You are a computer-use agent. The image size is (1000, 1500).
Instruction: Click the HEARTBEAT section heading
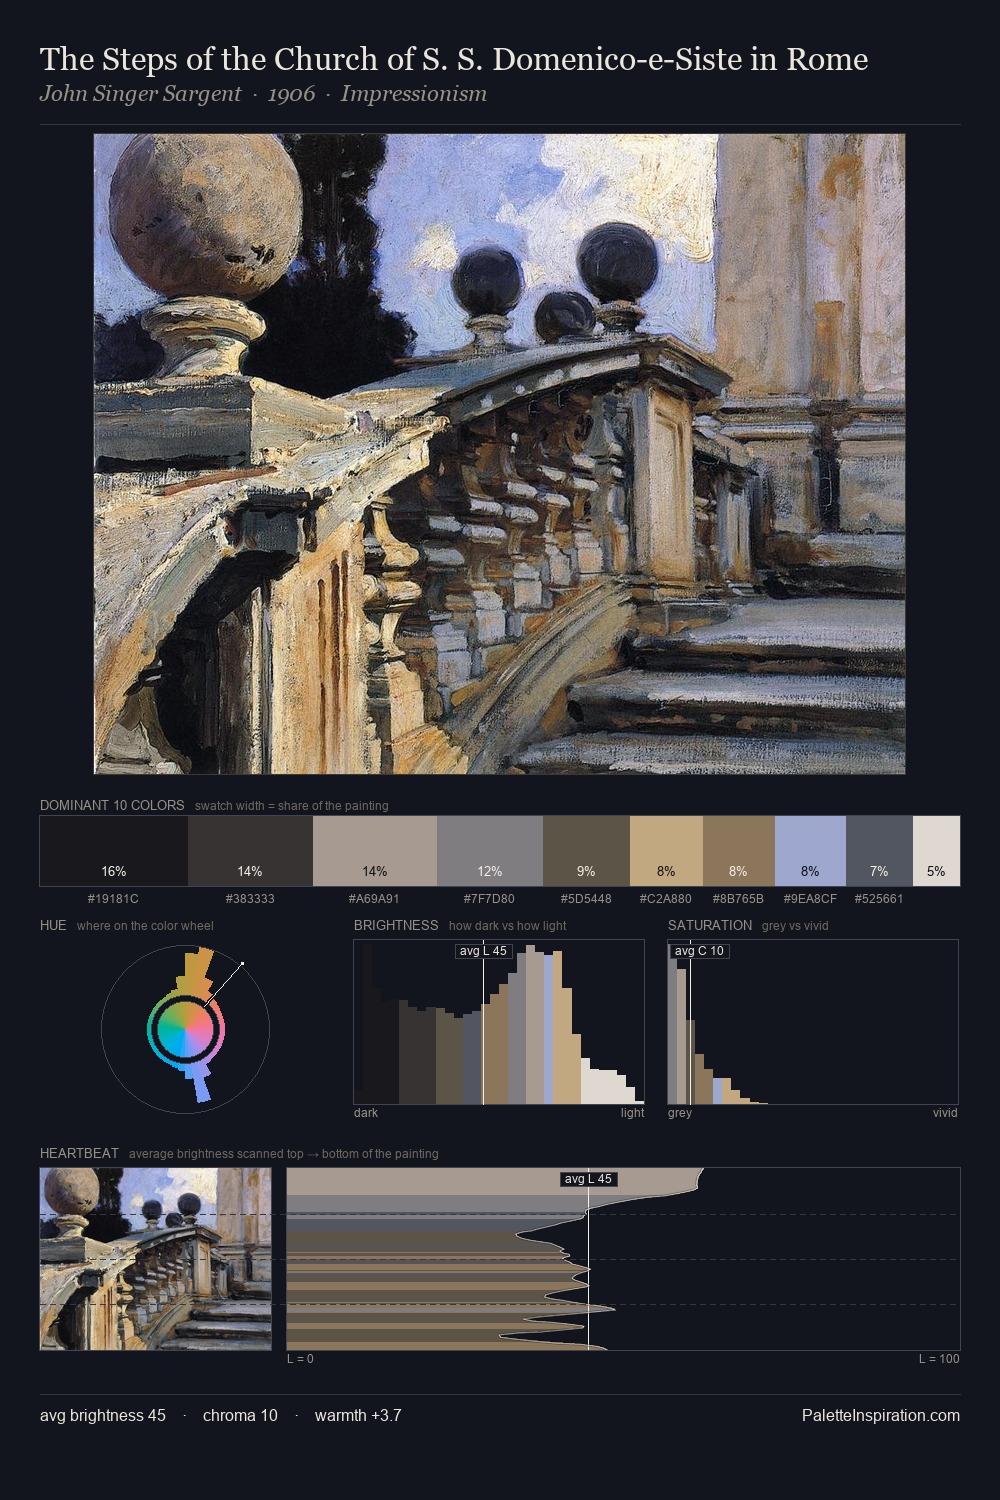point(79,1153)
